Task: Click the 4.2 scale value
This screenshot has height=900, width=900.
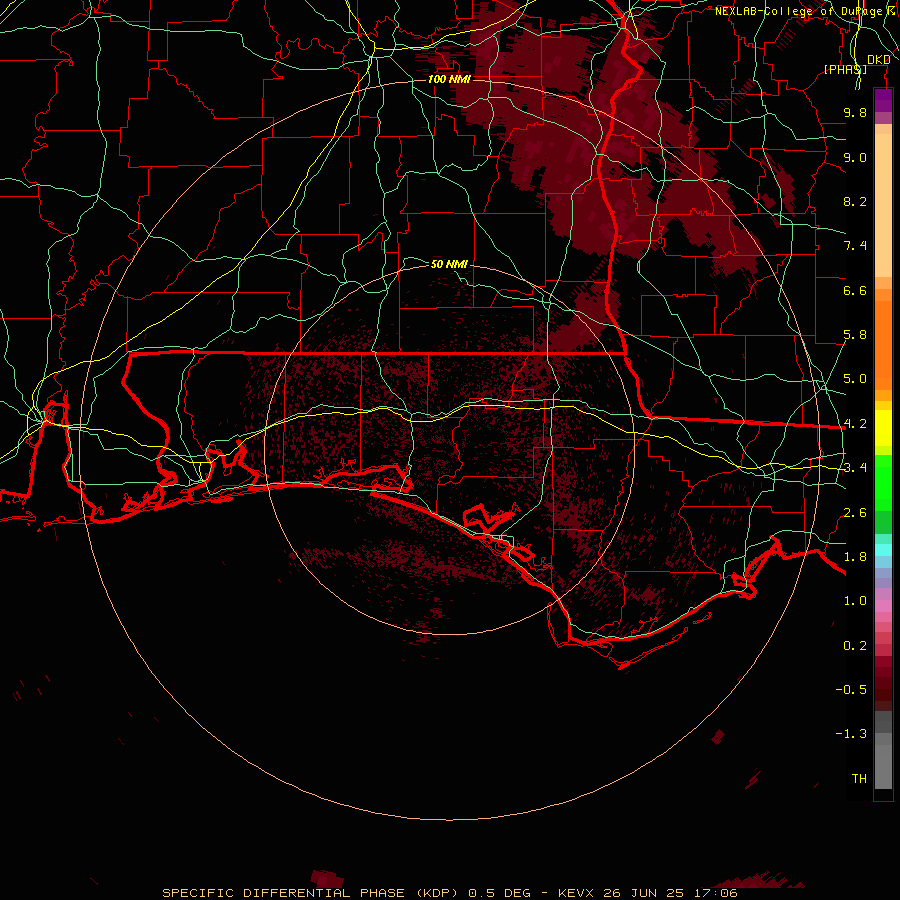Action: tap(855, 424)
